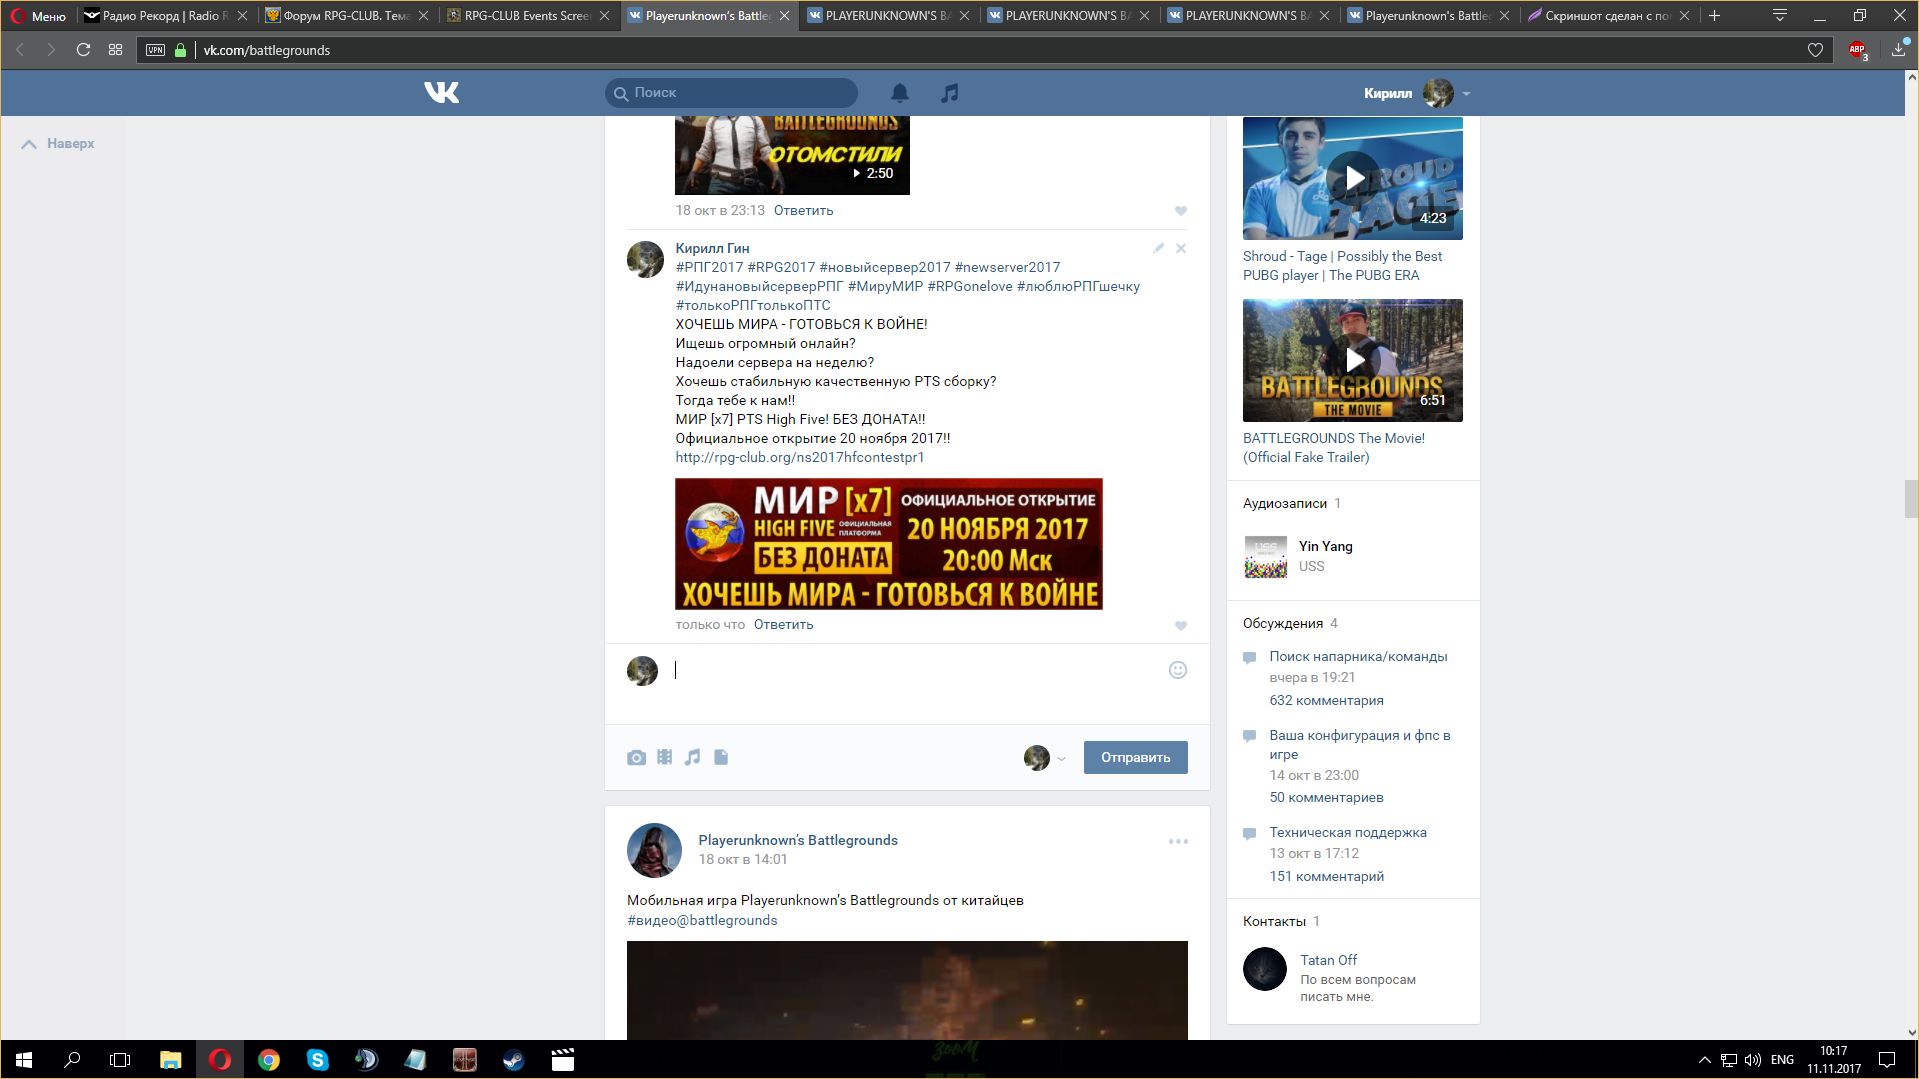Bookmark page with heart icon
Viewport: 1919px width, 1079px height.
point(1815,50)
